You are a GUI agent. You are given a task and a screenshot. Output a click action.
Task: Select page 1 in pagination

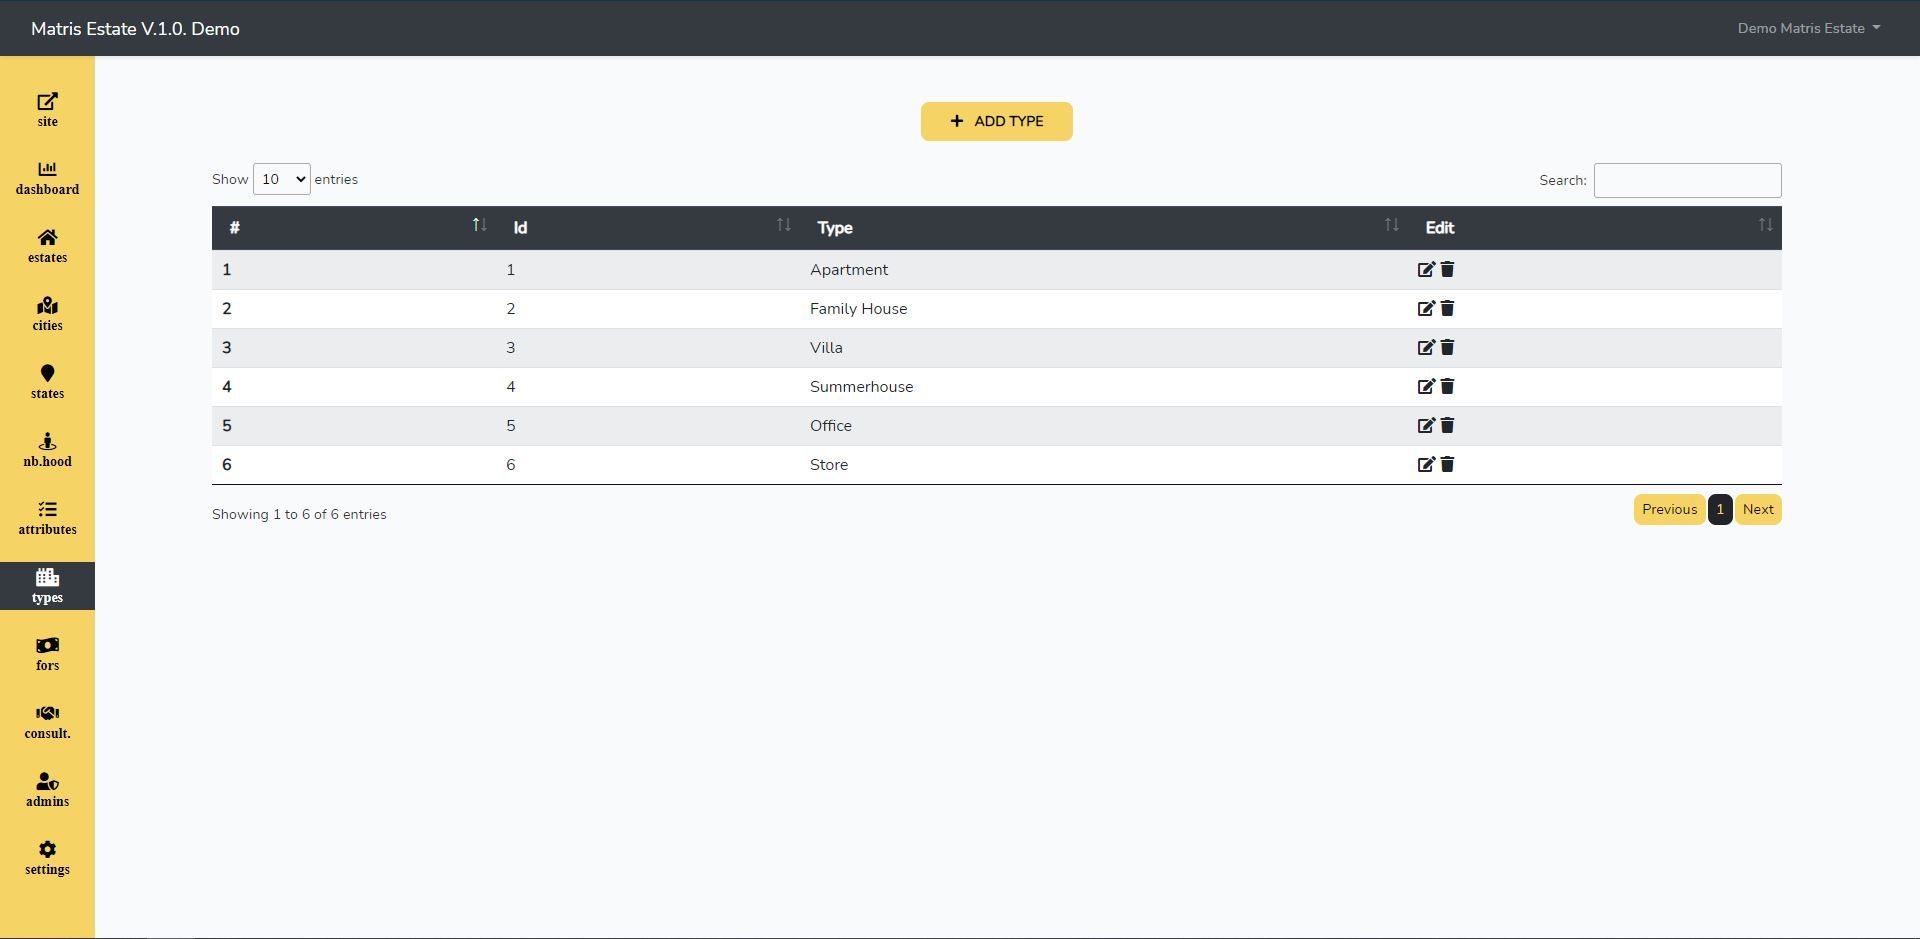pos(1720,509)
